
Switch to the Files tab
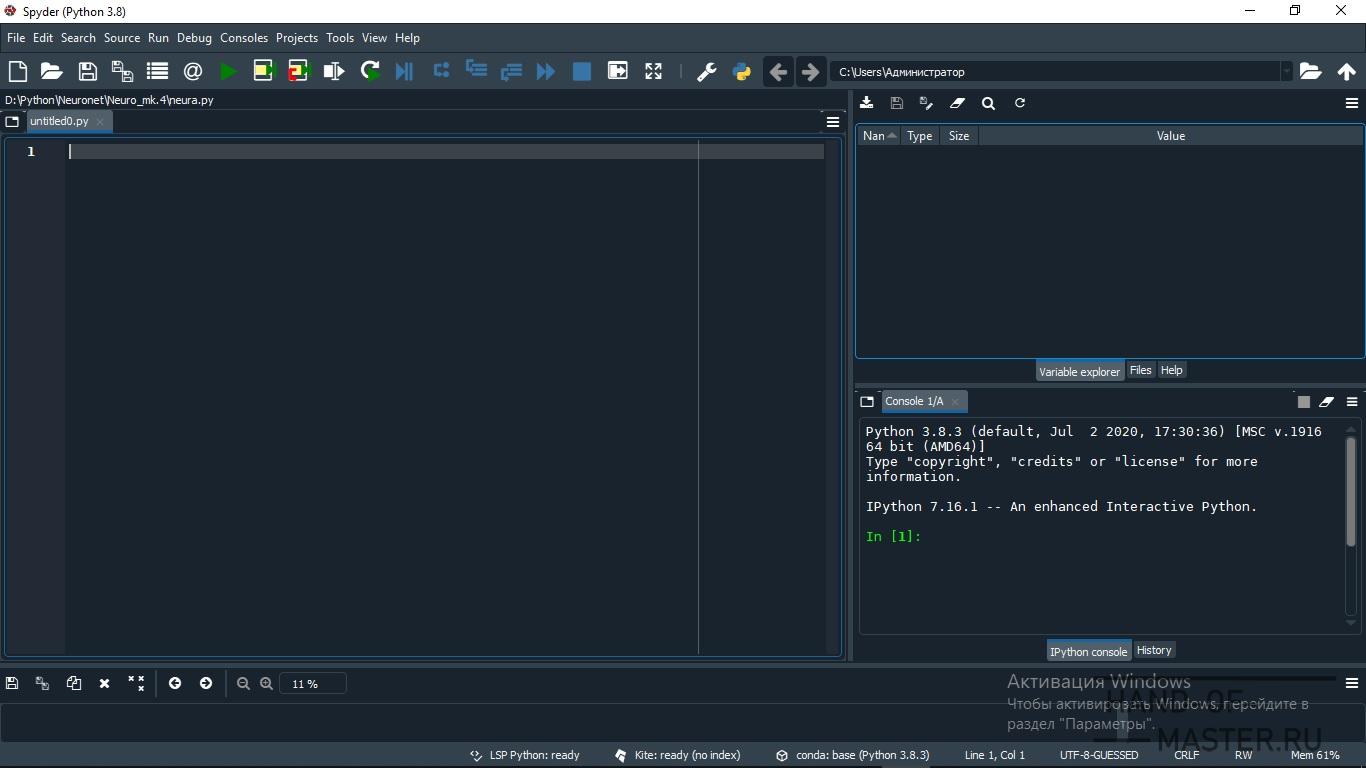pos(1140,370)
